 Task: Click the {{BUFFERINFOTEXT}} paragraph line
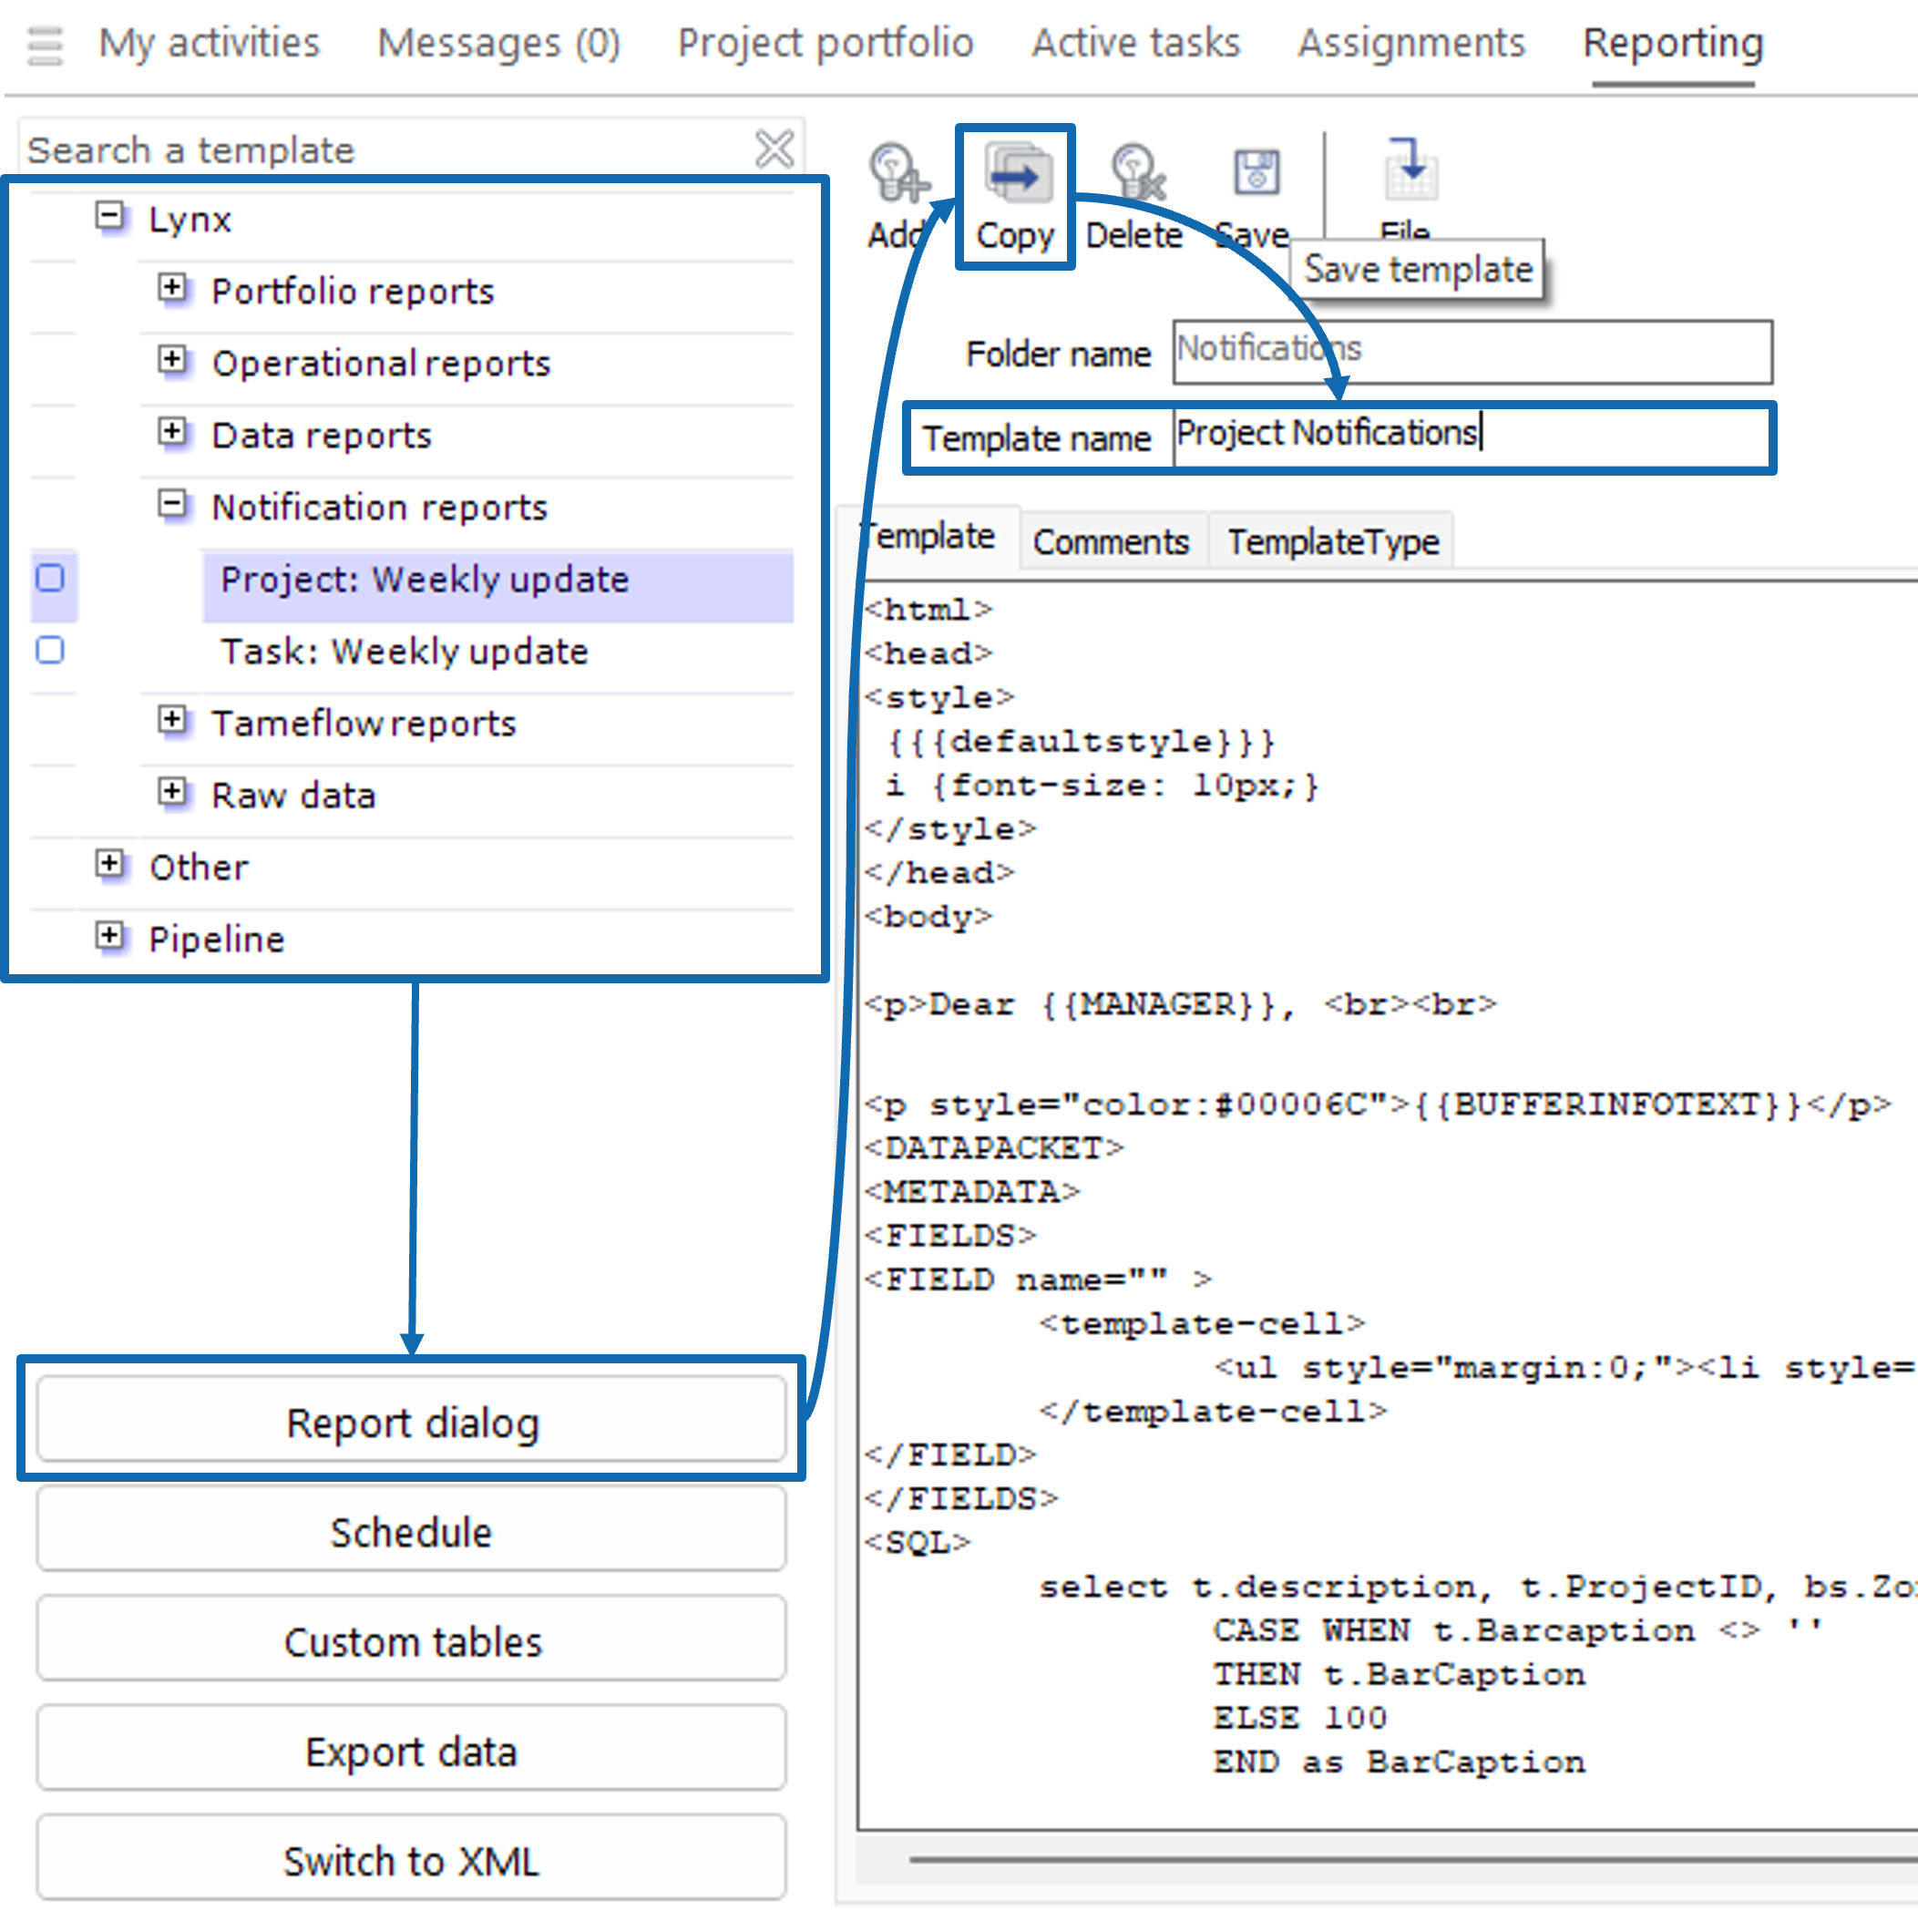point(1378,1104)
